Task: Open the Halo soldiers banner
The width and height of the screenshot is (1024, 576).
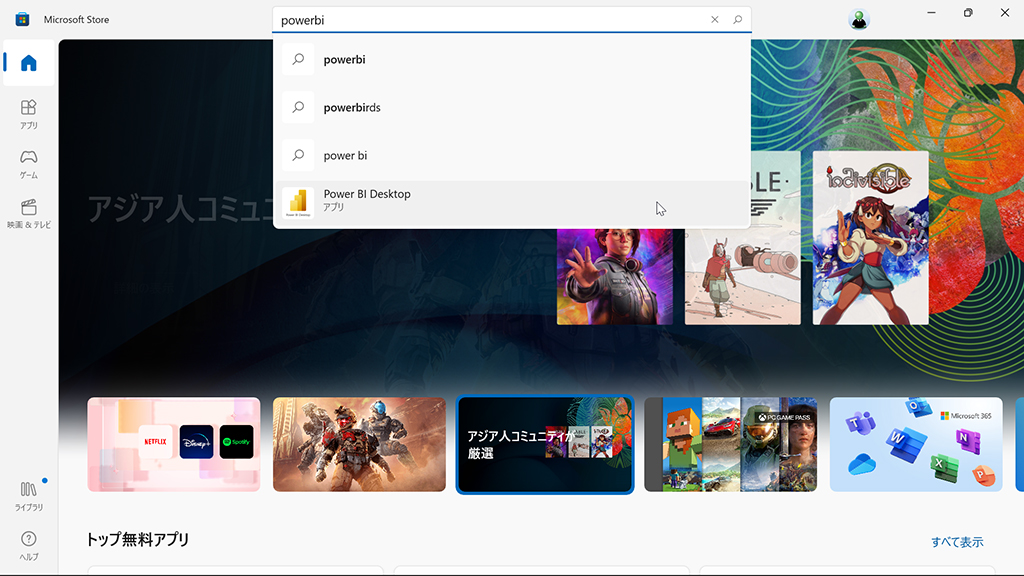Action: 359,444
